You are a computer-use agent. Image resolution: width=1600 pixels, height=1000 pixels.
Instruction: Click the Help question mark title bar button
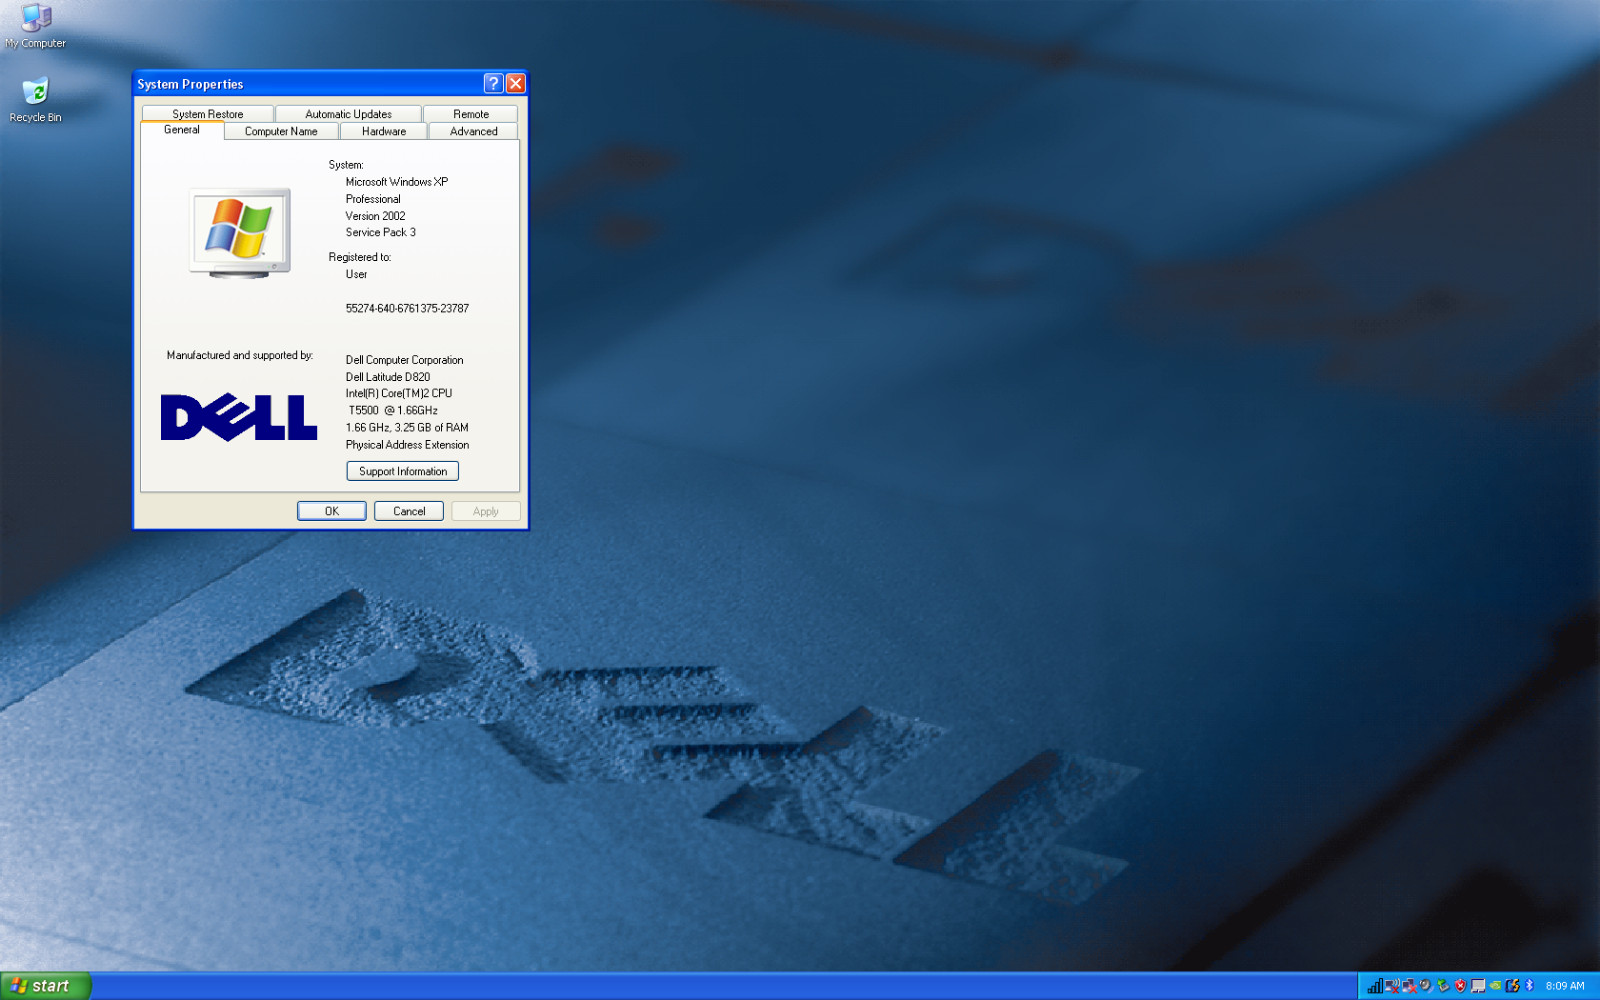(493, 83)
